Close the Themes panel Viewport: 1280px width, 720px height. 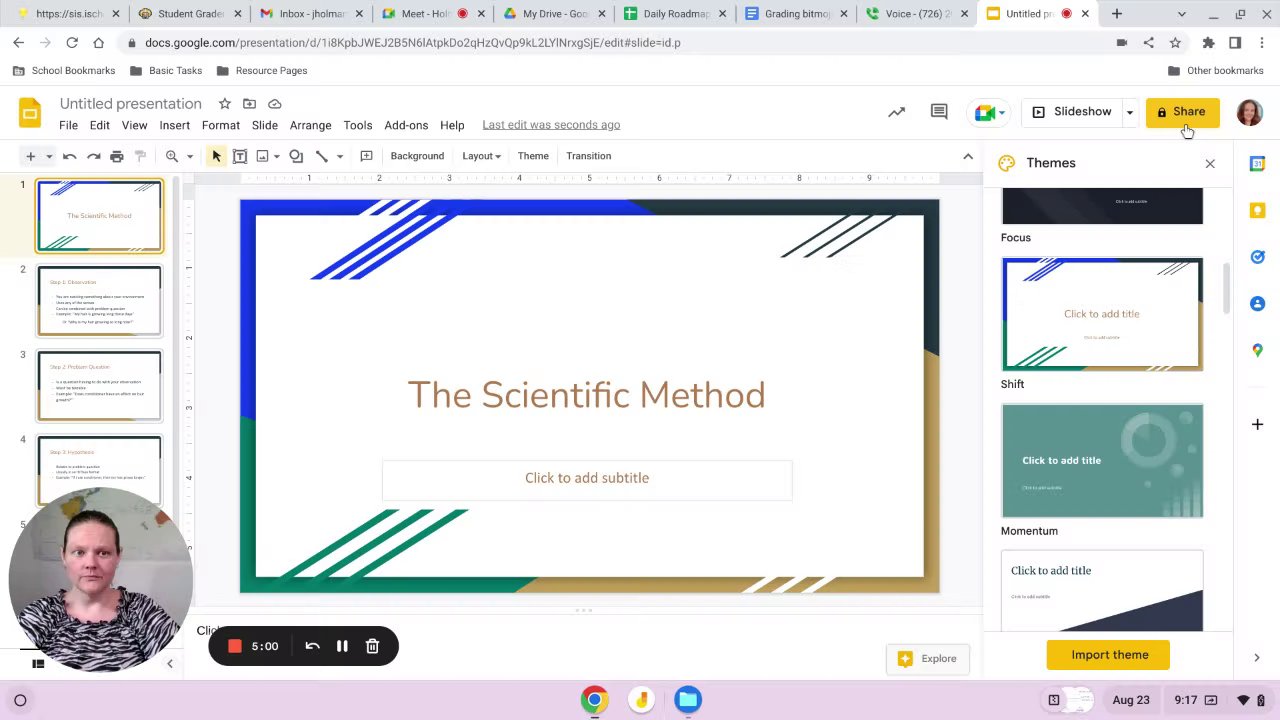pyautogui.click(x=1210, y=163)
